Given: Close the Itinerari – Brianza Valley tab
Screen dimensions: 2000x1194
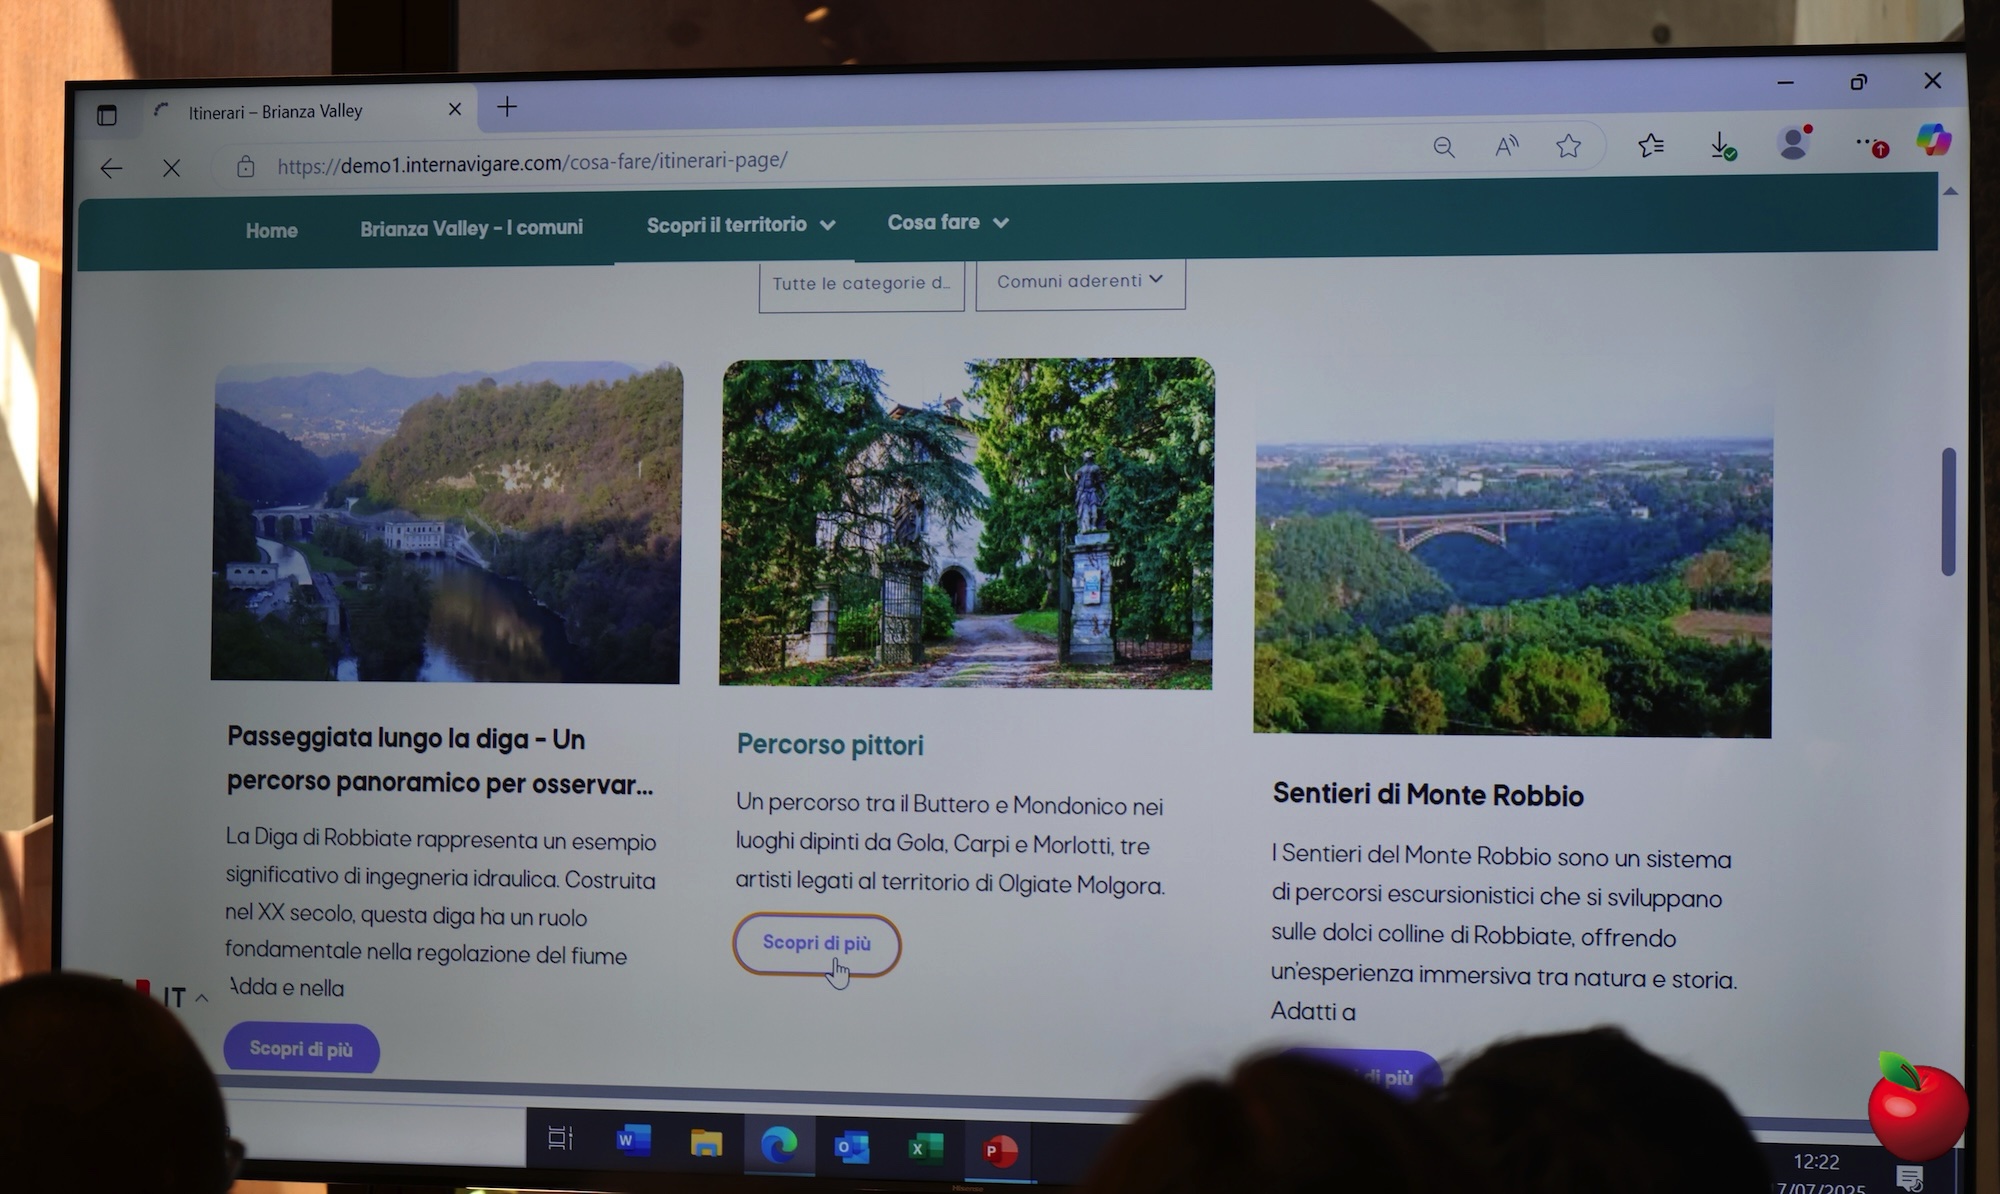Looking at the screenshot, I should [455, 109].
